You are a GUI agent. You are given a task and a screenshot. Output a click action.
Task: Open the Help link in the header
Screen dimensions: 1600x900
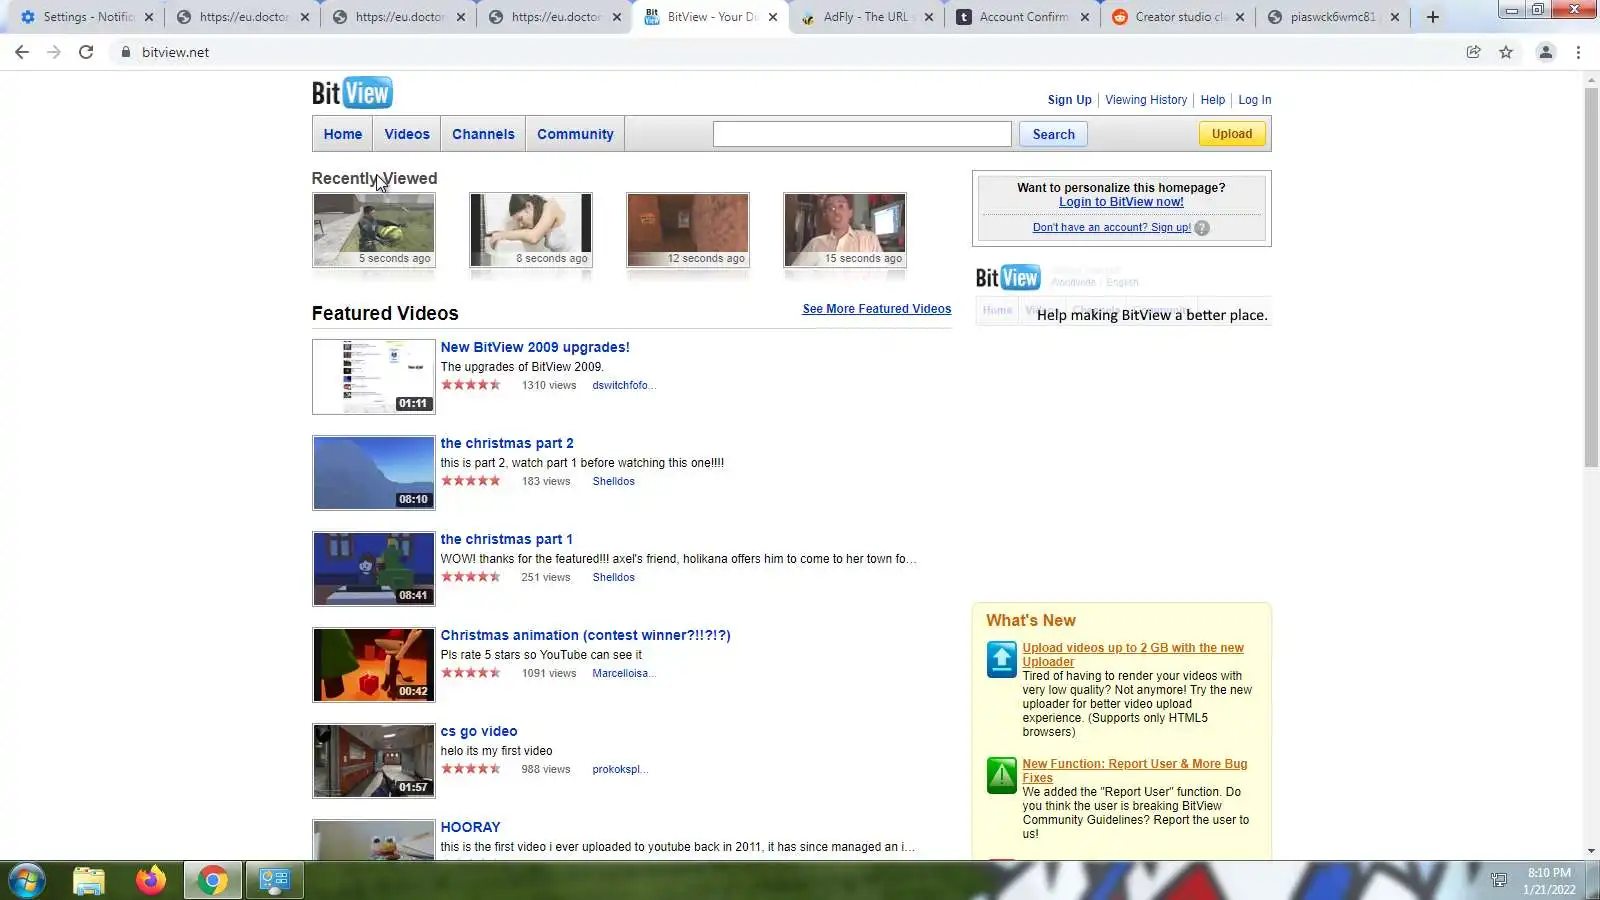(1213, 100)
